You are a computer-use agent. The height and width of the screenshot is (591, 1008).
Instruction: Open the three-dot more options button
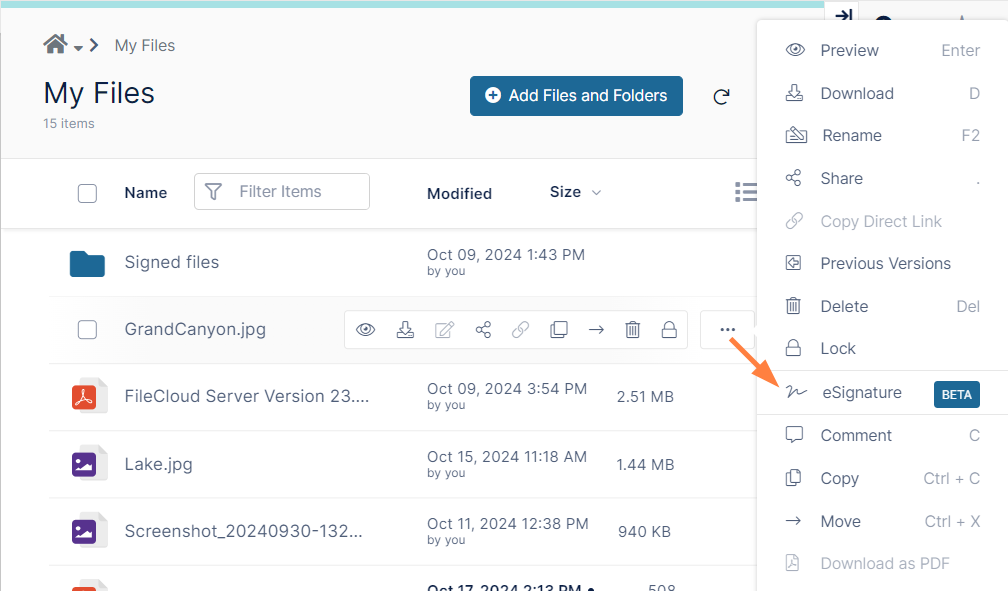pyautogui.click(x=727, y=329)
